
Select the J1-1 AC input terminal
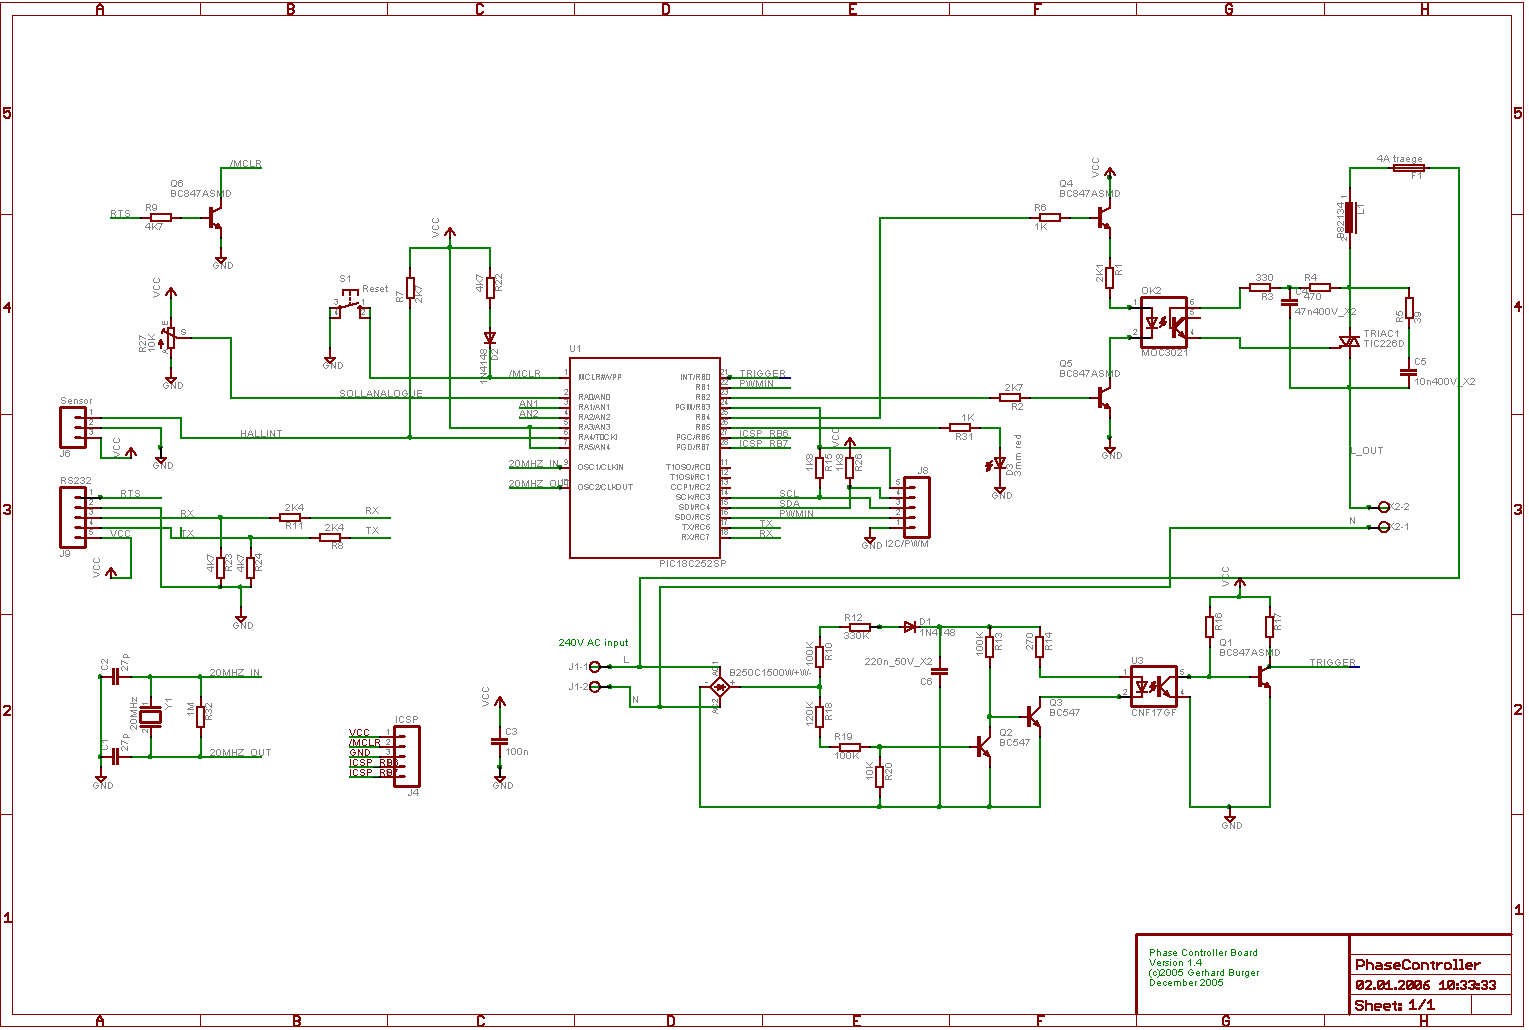(x=594, y=666)
